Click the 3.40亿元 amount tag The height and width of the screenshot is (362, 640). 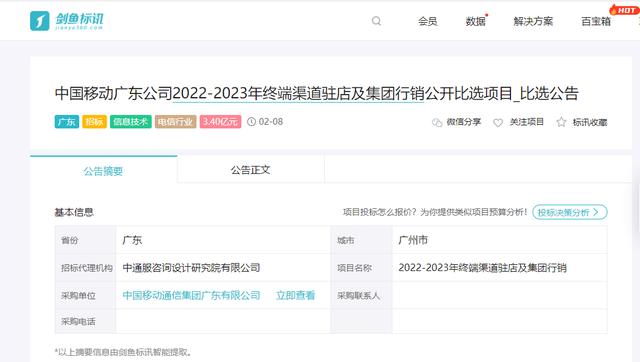pos(220,122)
